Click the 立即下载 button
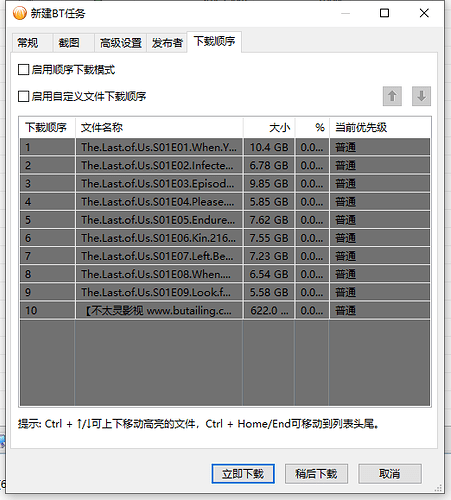Viewport: 451px width, 500px height. click(243, 474)
